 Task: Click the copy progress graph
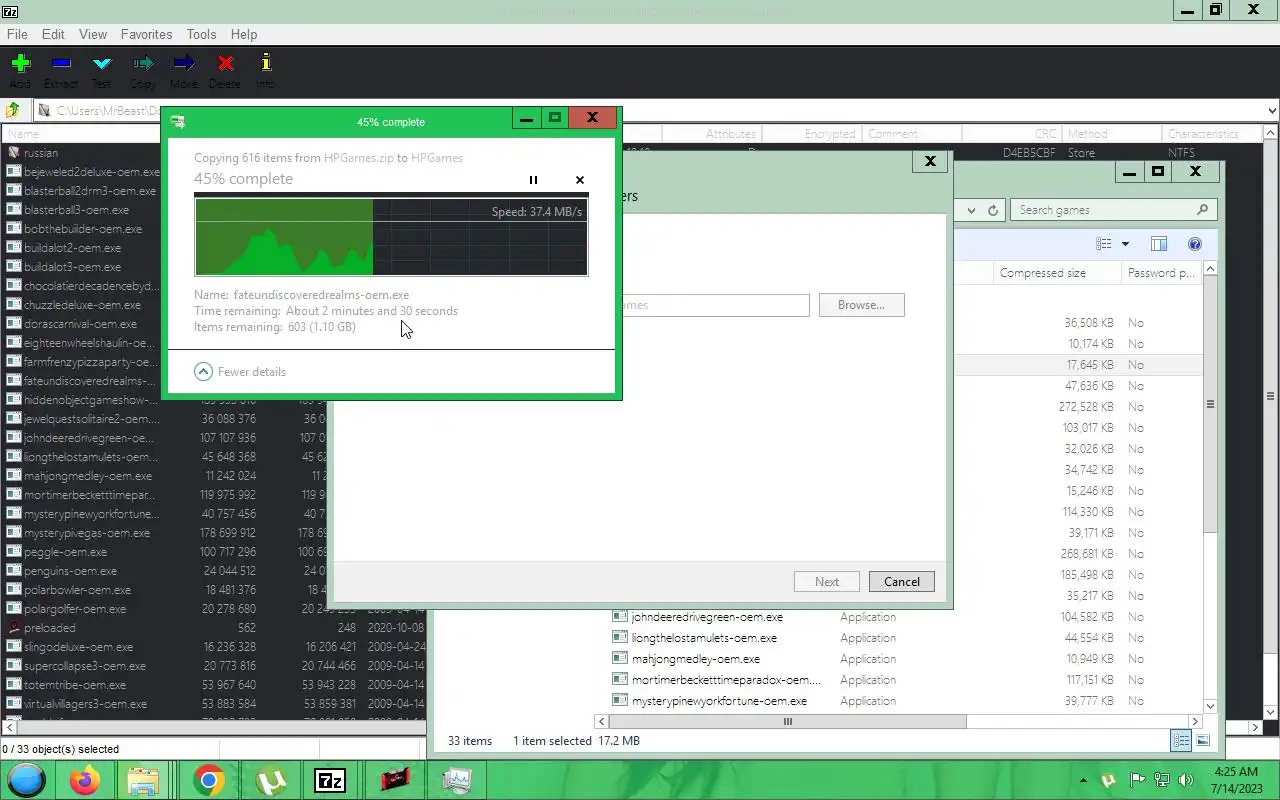391,236
